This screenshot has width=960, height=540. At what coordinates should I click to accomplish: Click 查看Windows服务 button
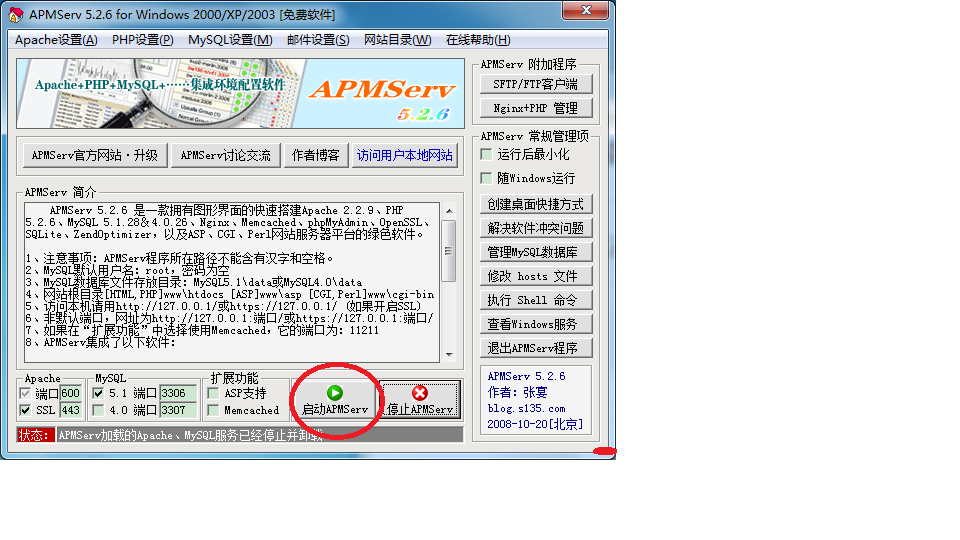point(536,324)
